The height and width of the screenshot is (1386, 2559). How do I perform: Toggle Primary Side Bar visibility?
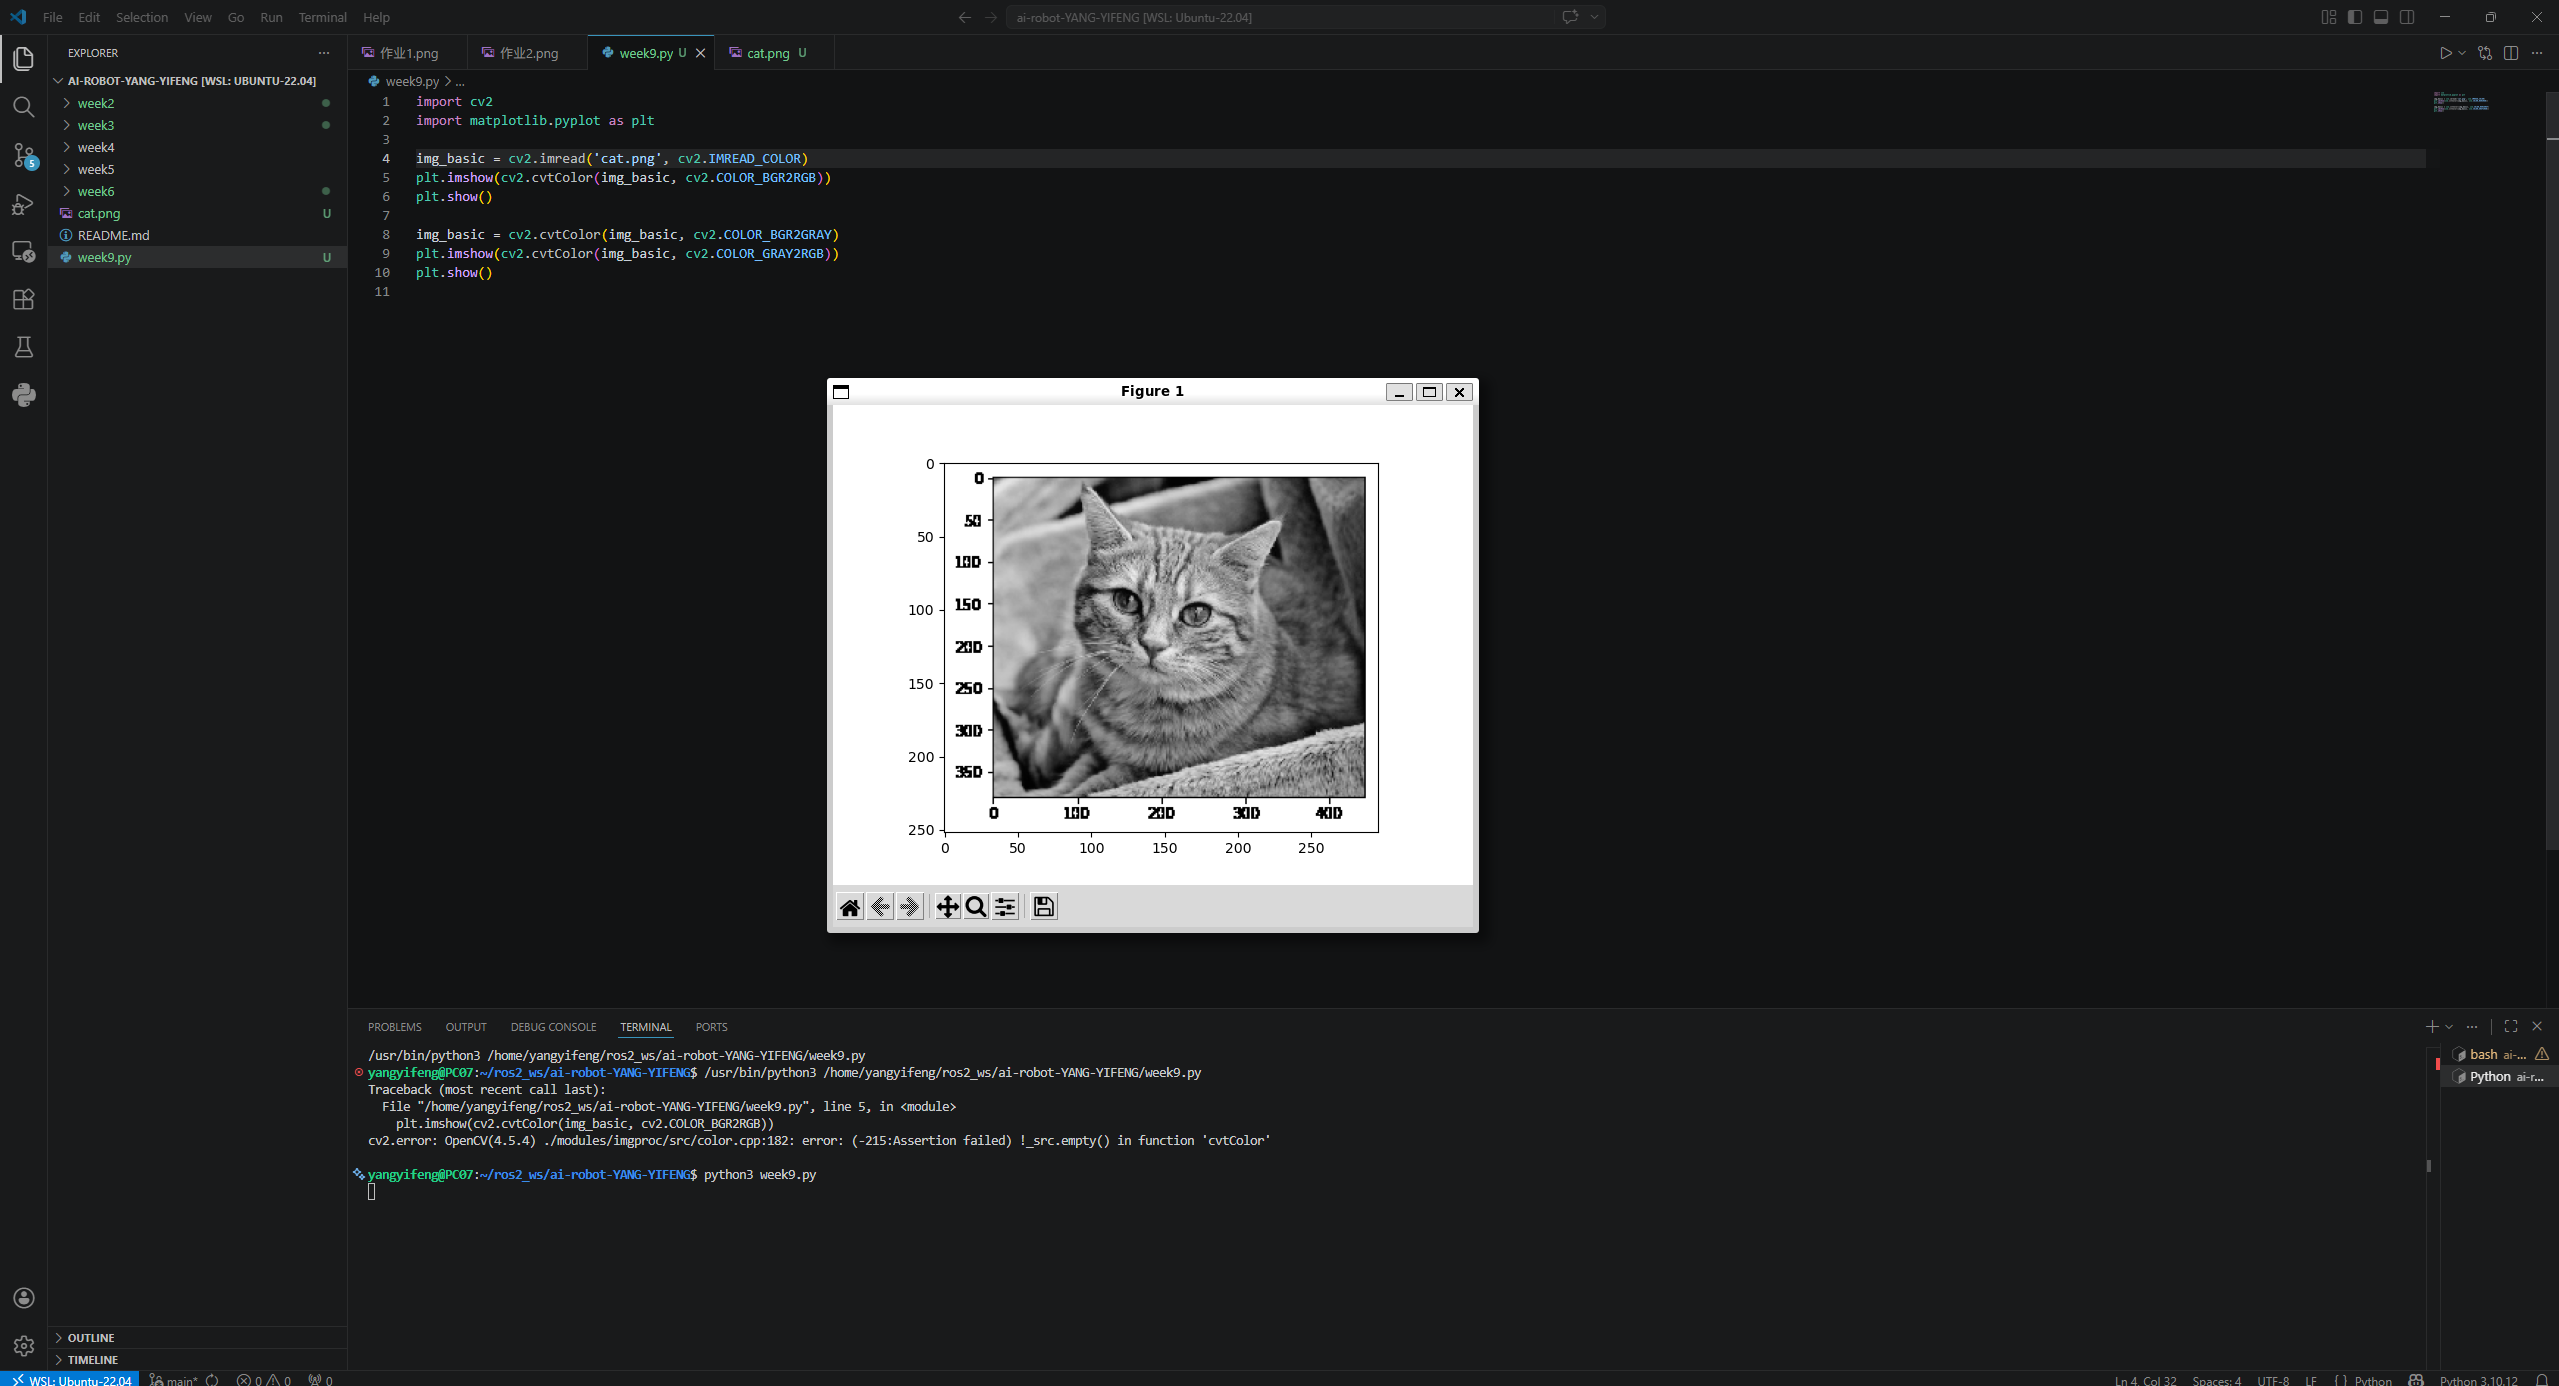(x=2355, y=17)
